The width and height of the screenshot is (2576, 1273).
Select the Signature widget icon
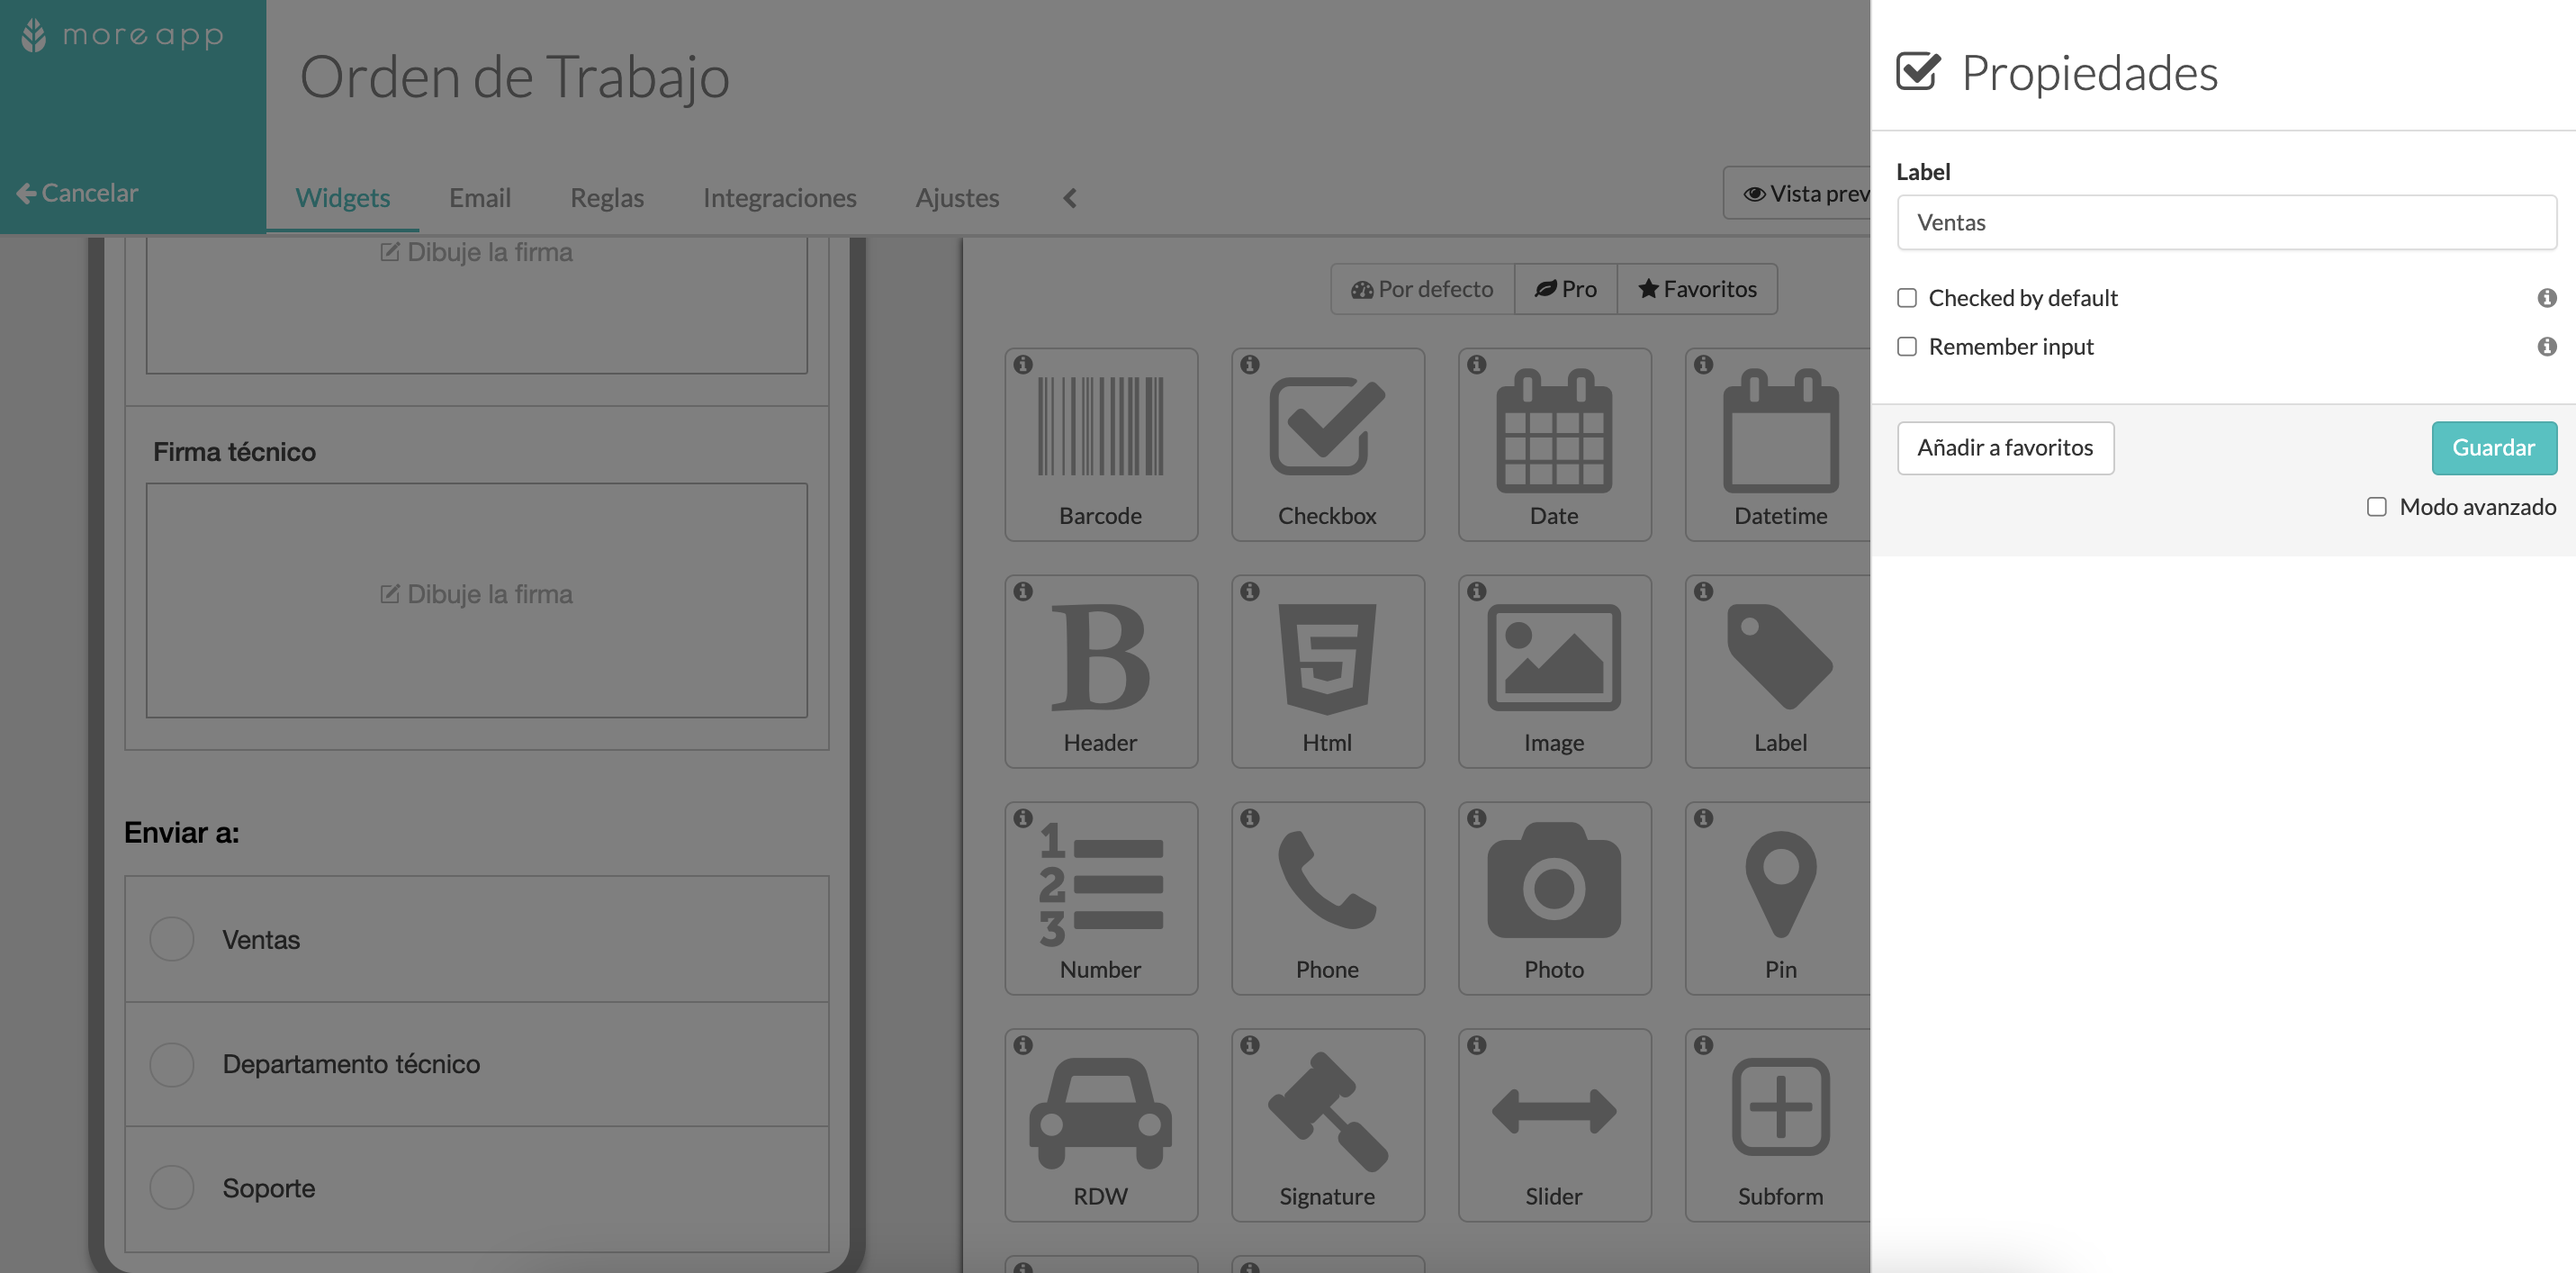[x=1326, y=1124]
